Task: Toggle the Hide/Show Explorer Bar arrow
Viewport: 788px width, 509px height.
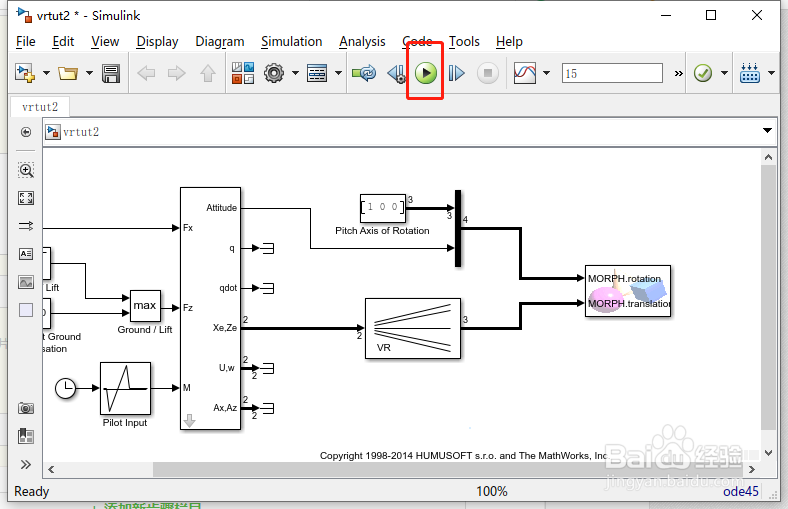Action: coord(26,132)
